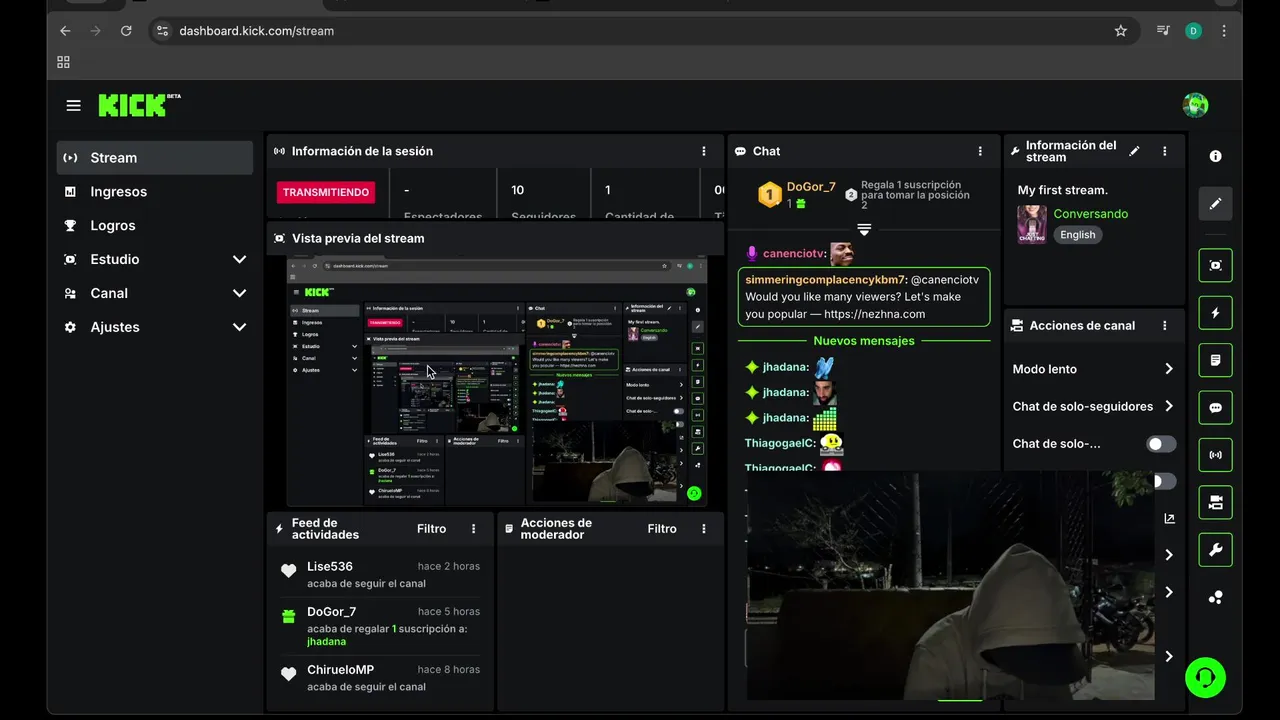This screenshot has height=720, width=1280.
Task: Click the edit pencil in right toolbar
Action: (x=1216, y=203)
